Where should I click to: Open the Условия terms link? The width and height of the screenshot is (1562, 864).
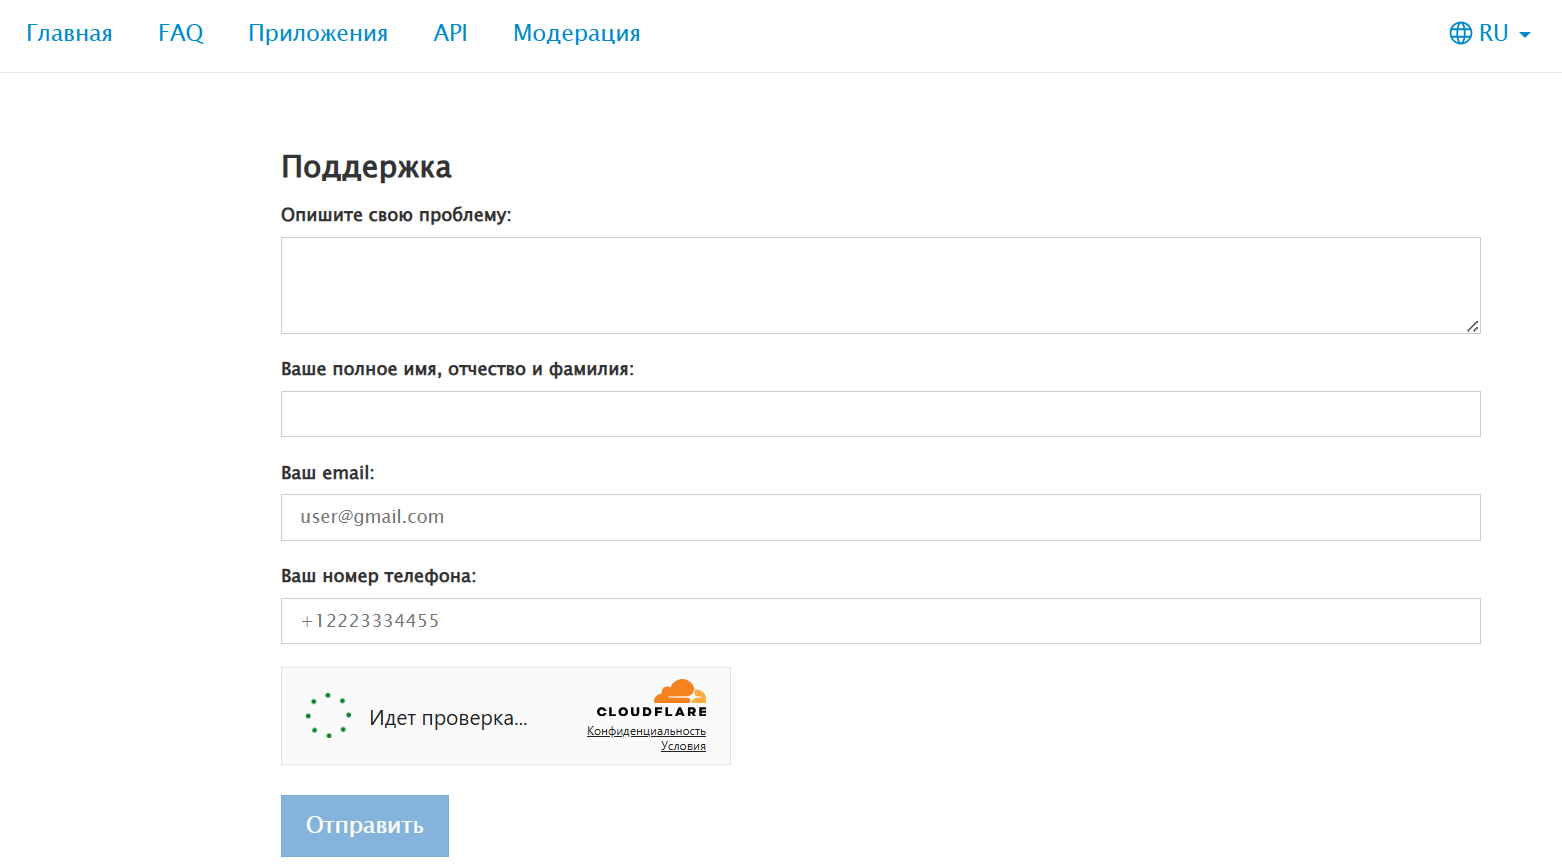point(683,746)
